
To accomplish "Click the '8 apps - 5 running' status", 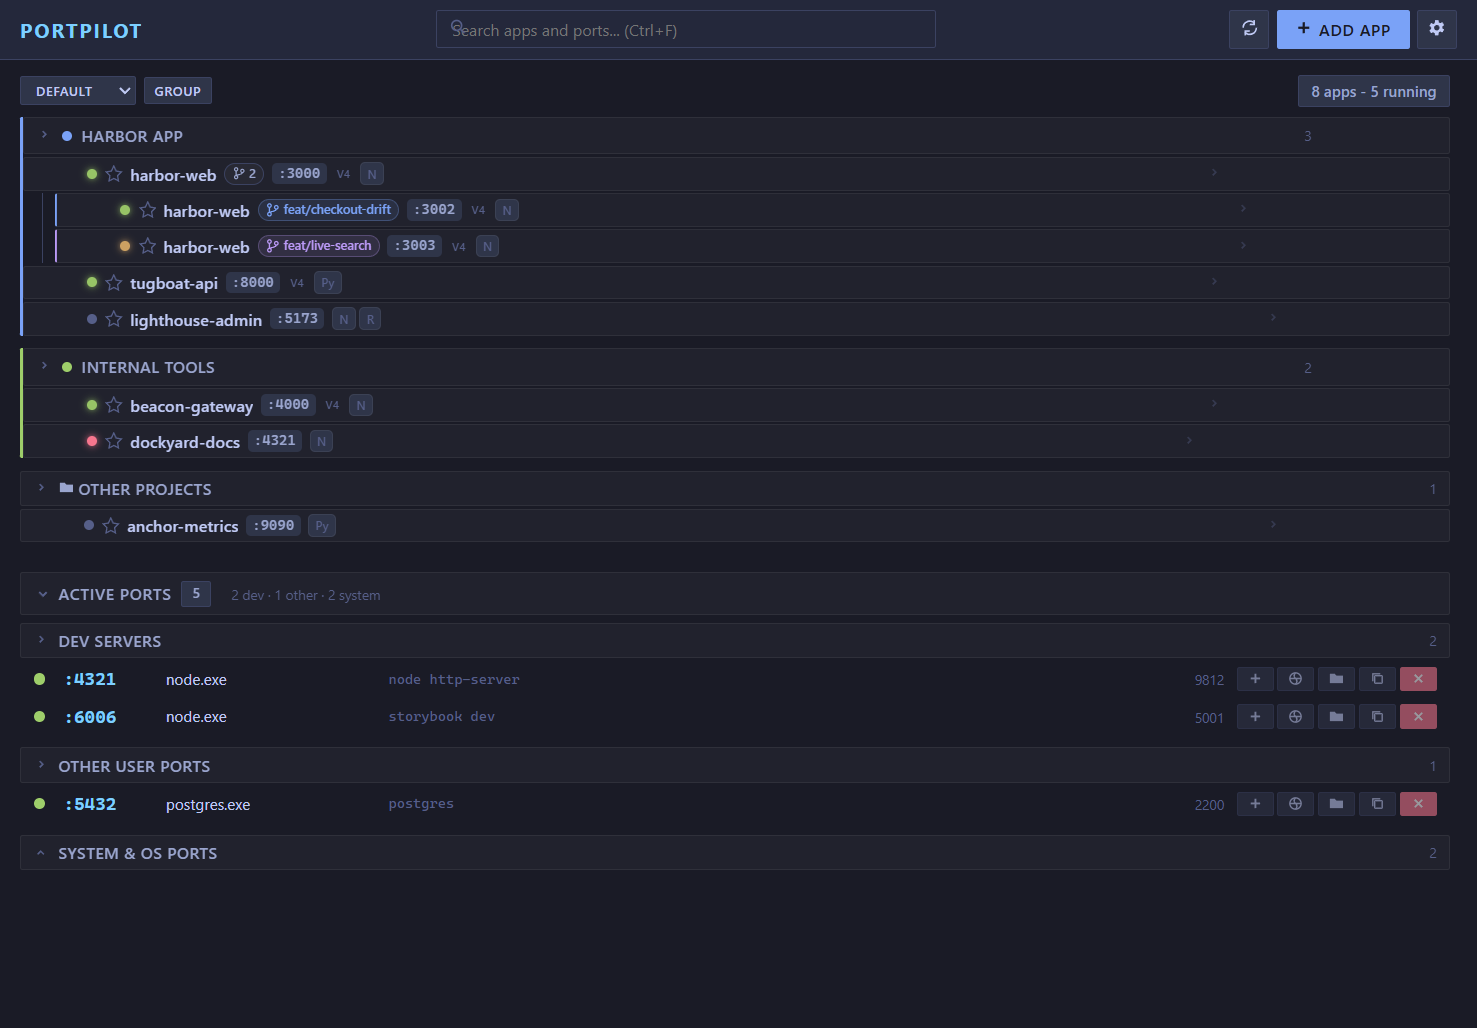I will pos(1374,91).
